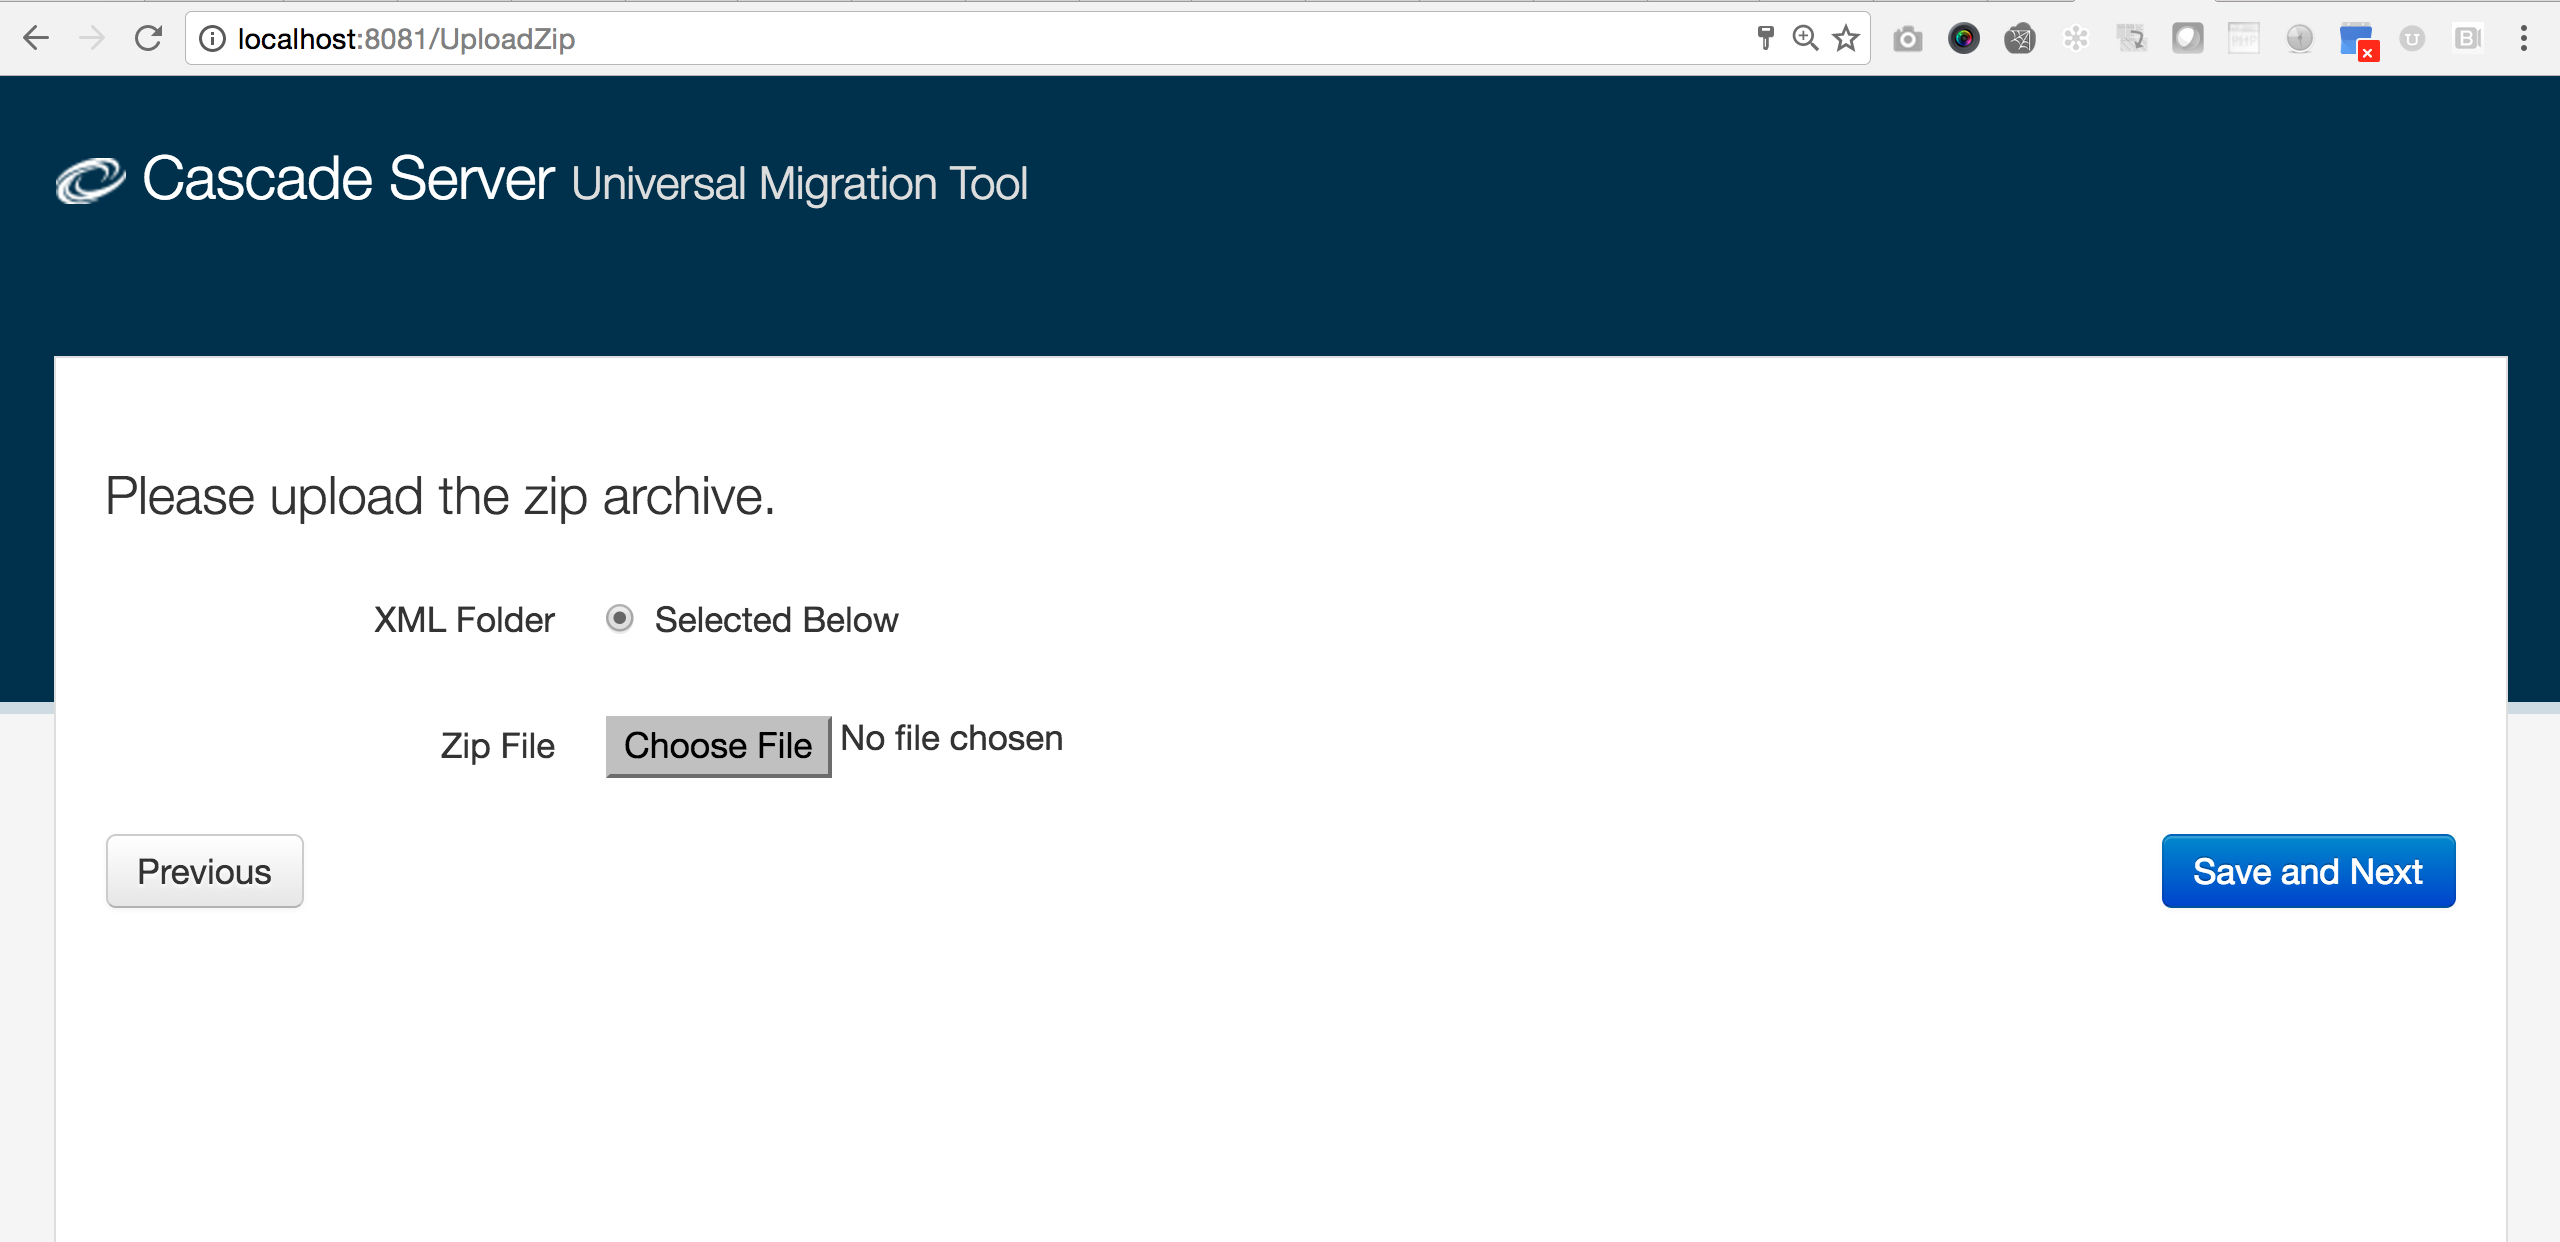Click the 'Cascade Server' title text

coord(348,179)
